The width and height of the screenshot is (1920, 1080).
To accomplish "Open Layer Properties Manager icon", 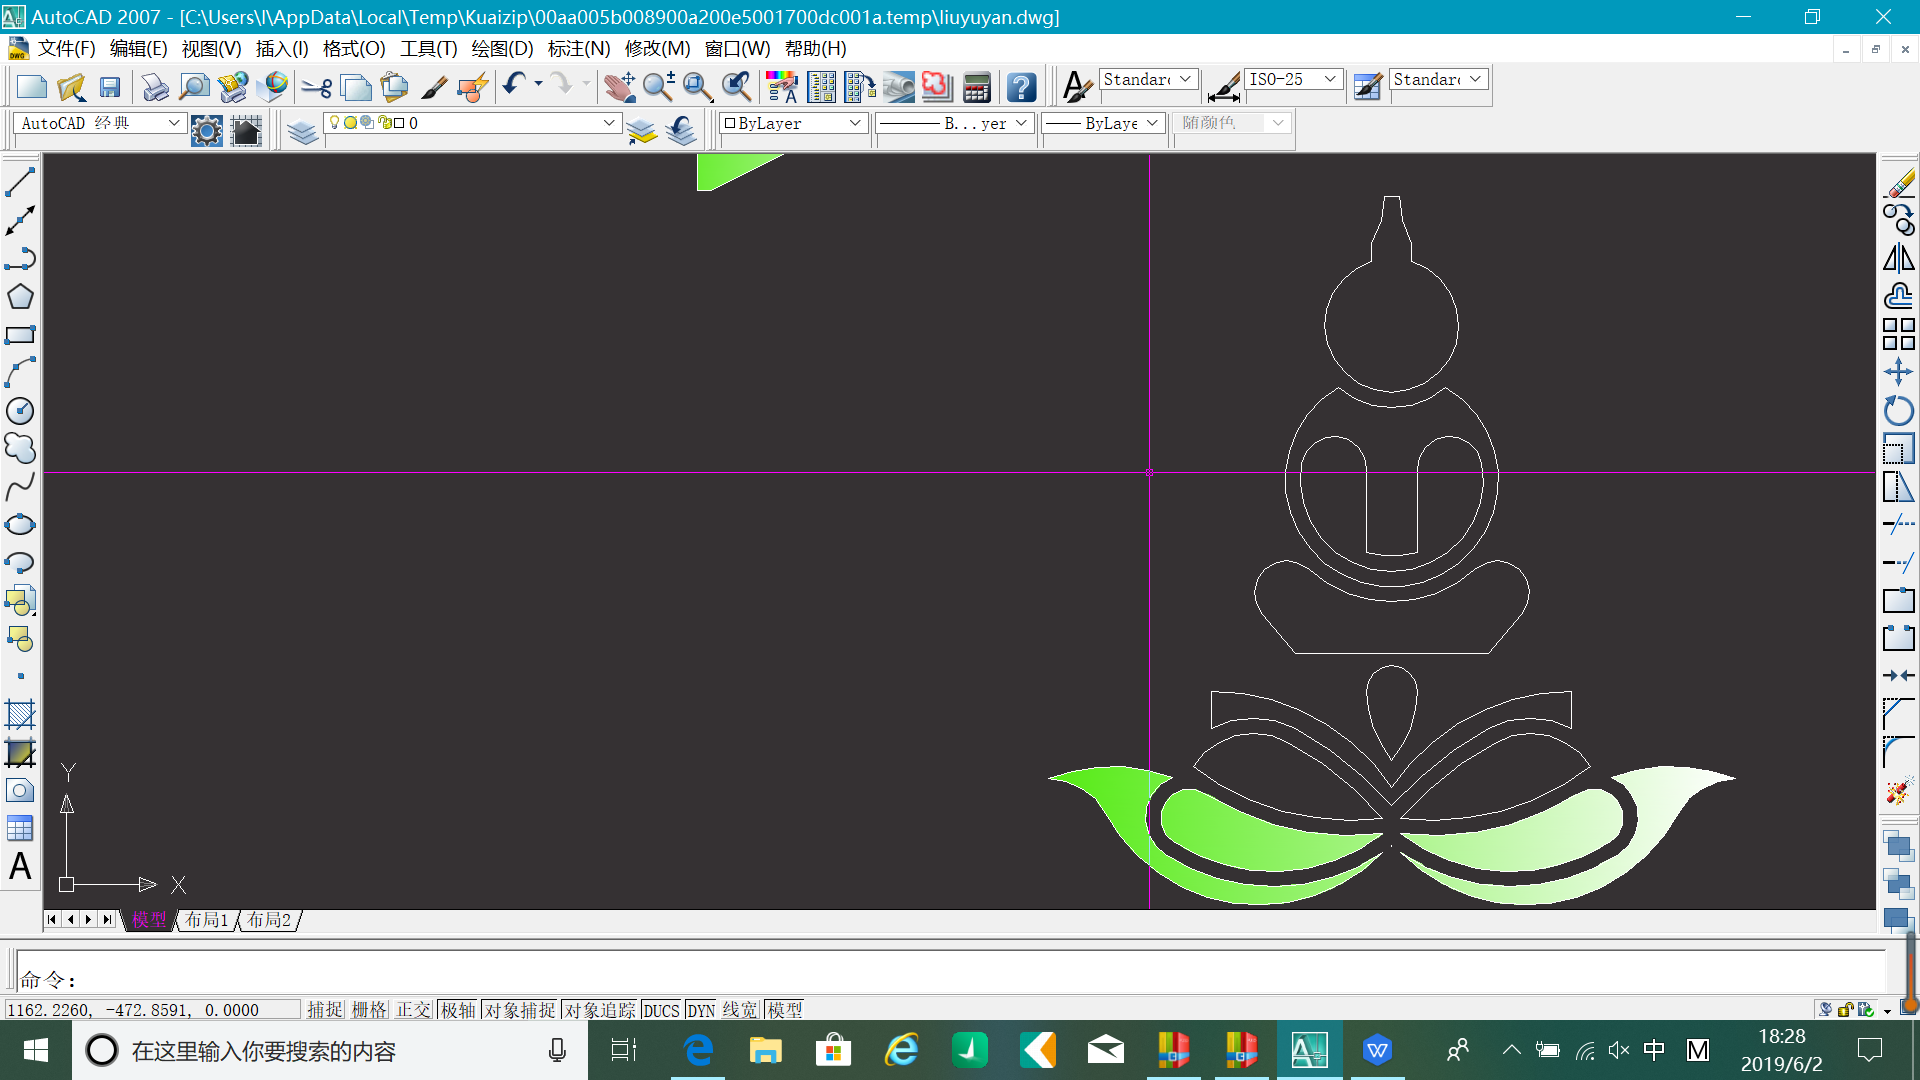I will 302,131.
